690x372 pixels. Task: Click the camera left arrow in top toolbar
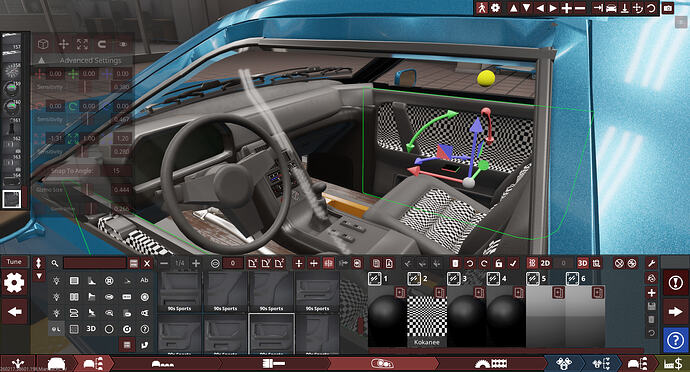540,8
